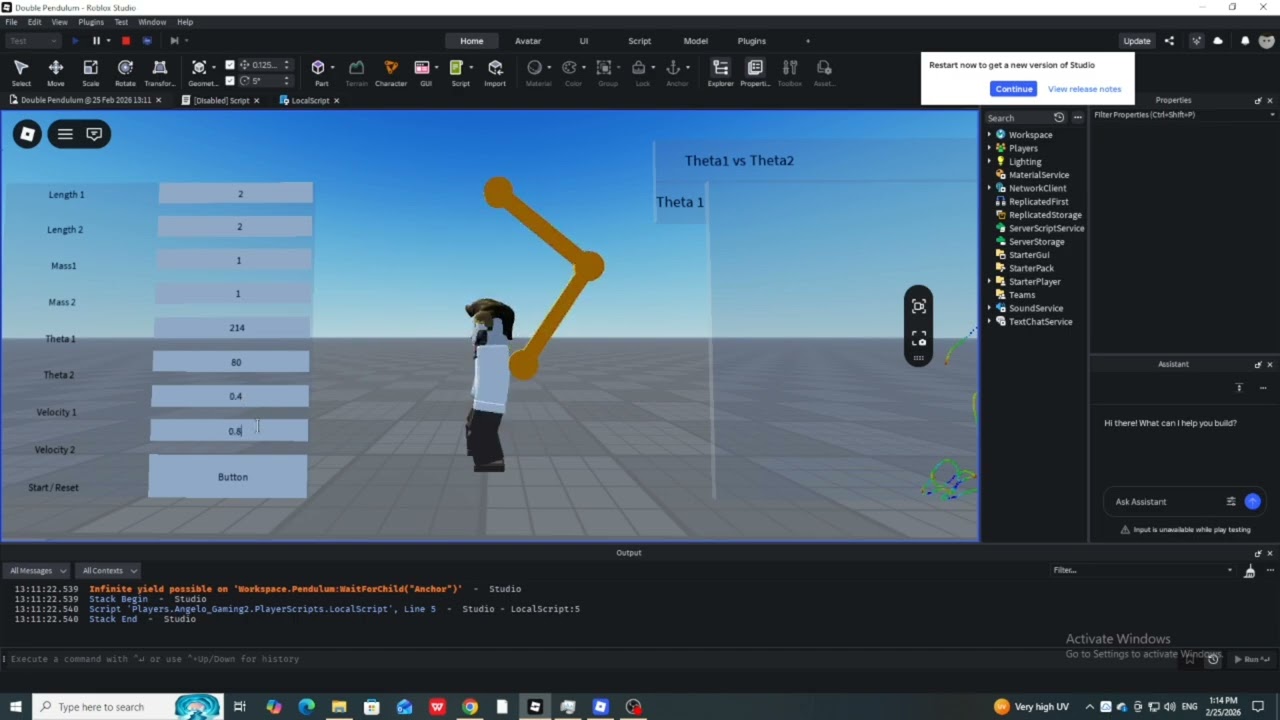Click the Velocity 1 field 0.4
This screenshot has width=1280, height=720.
click(x=230, y=397)
